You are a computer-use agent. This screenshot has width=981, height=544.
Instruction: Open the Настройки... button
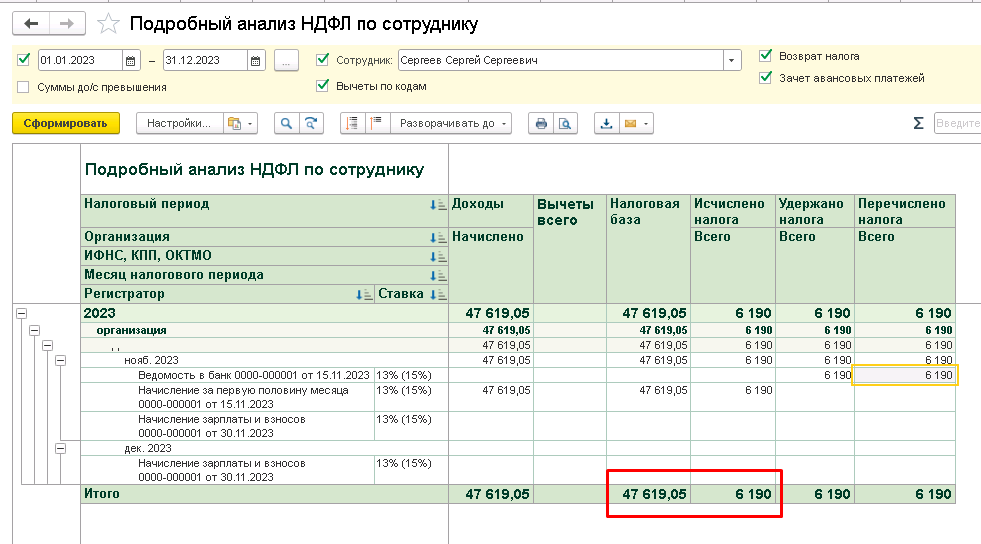tap(179, 123)
